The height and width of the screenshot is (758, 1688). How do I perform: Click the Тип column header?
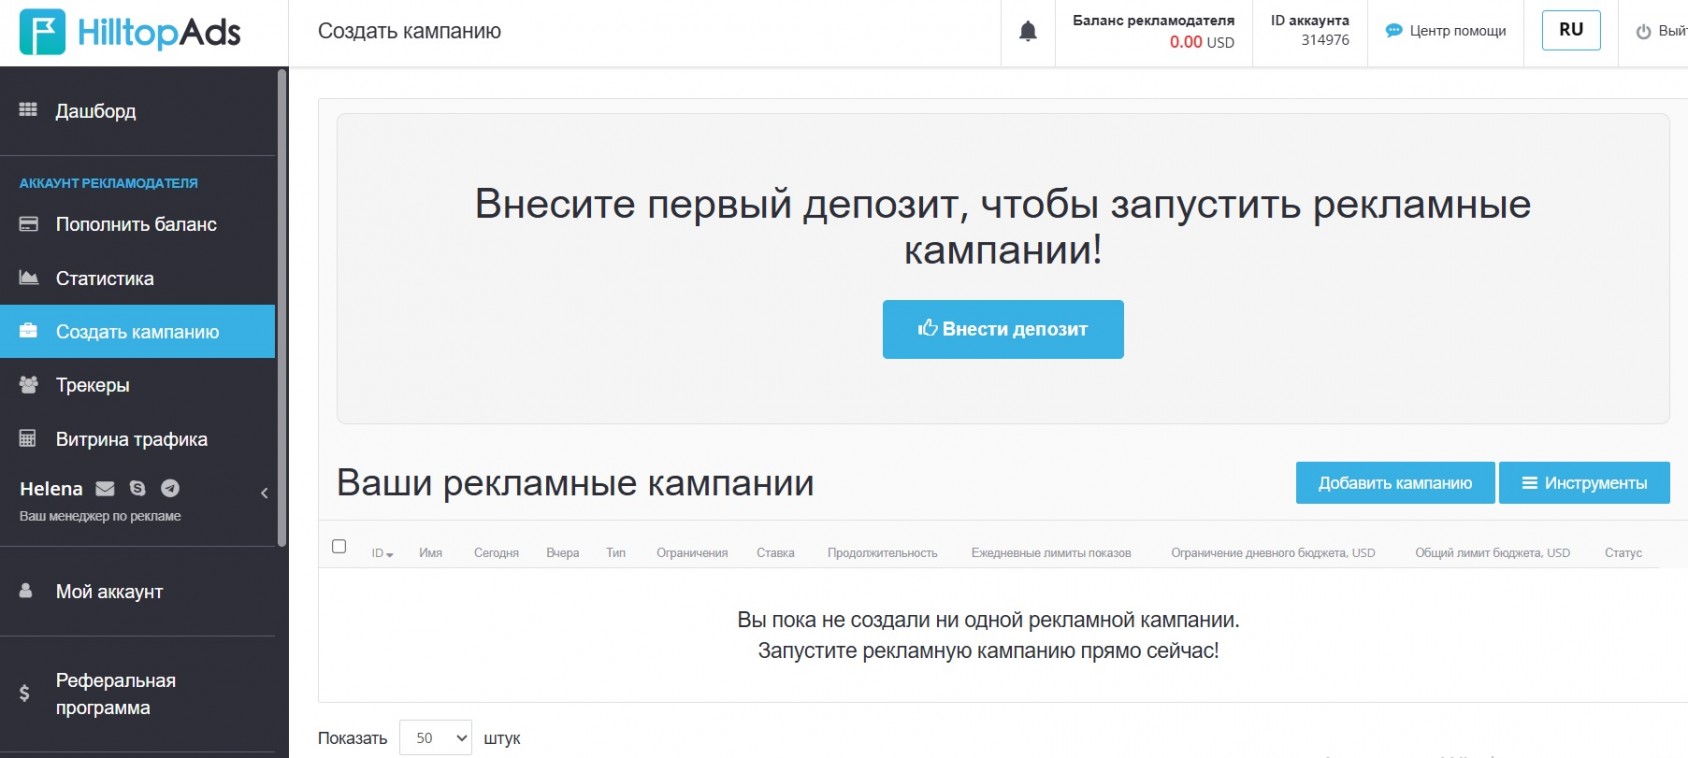pyautogui.click(x=616, y=553)
